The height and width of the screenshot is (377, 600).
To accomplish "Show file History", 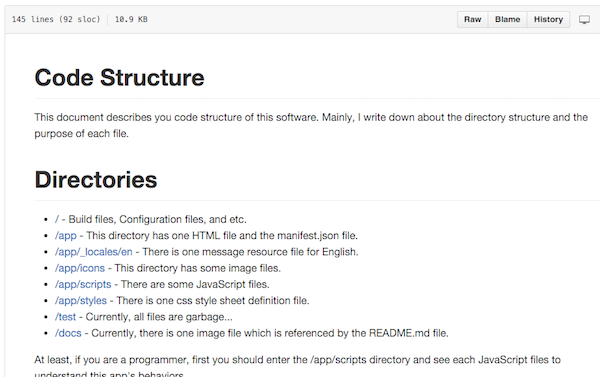I will (548, 20).
